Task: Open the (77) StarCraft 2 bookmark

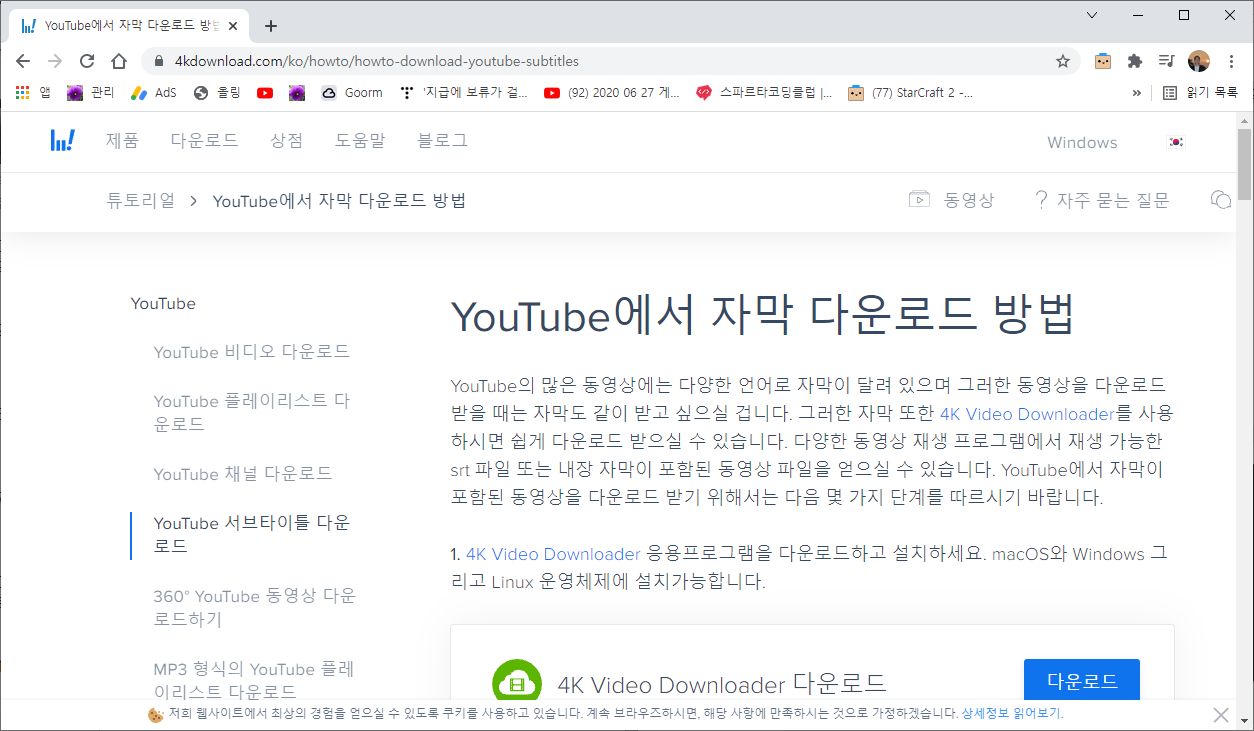Action: [910, 92]
